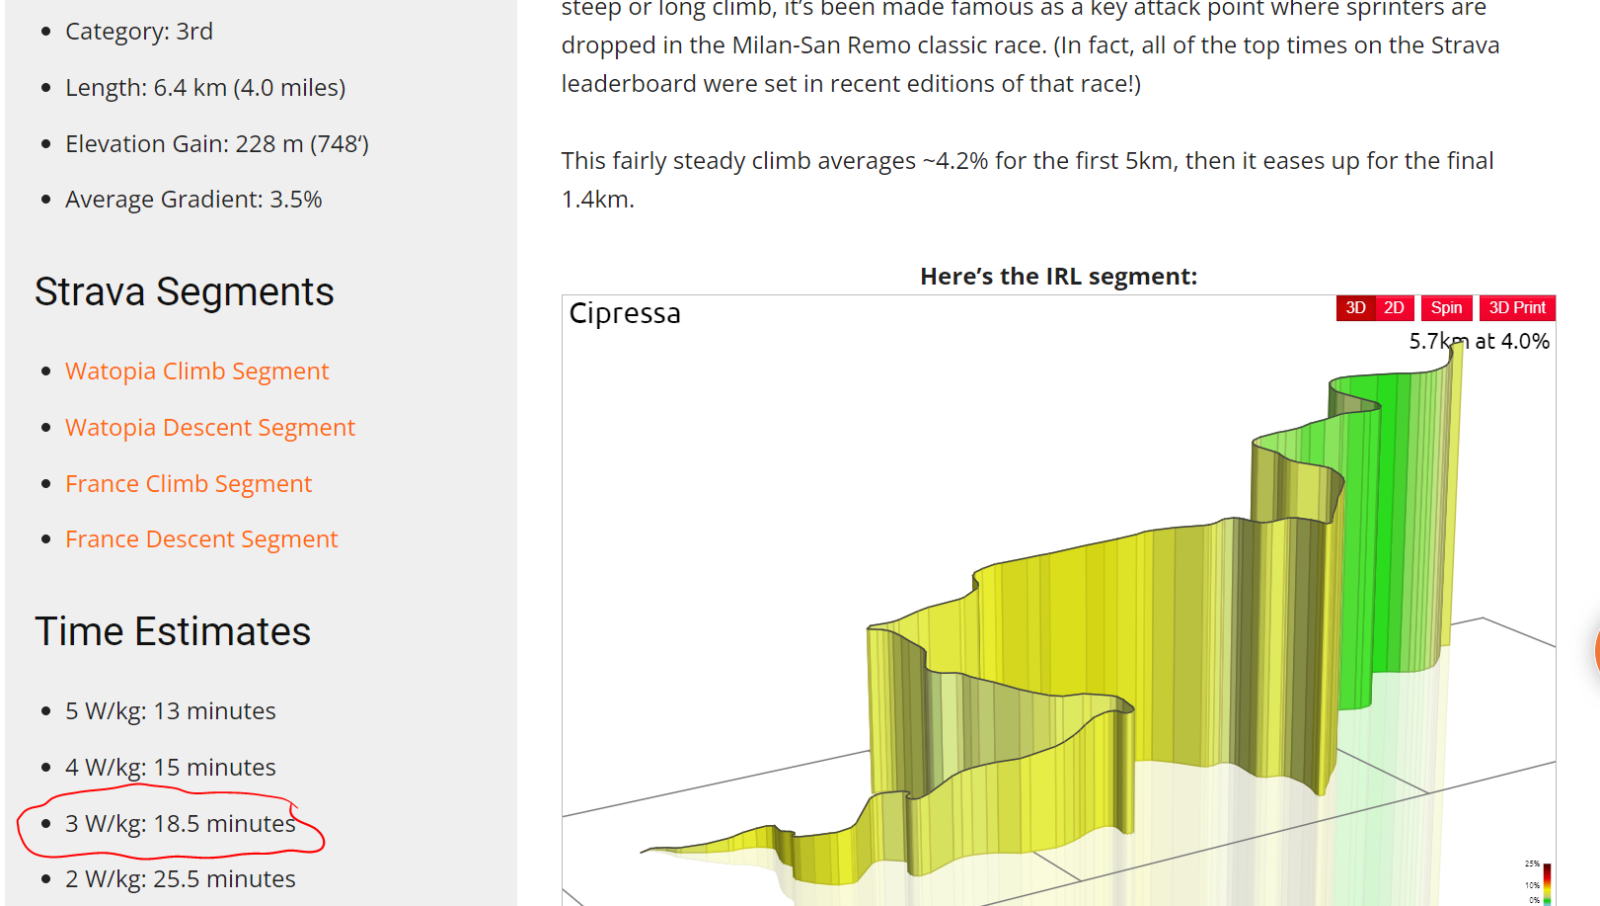Click the Strava Segments heading
The height and width of the screenshot is (906, 1600).
[x=184, y=292]
